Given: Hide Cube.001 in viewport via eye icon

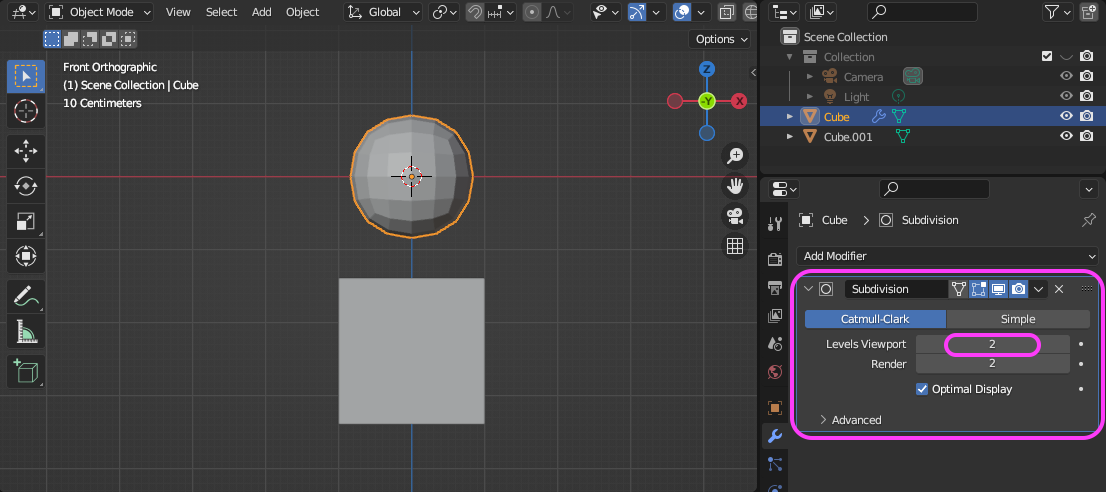Looking at the screenshot, I should (1066, 137).
